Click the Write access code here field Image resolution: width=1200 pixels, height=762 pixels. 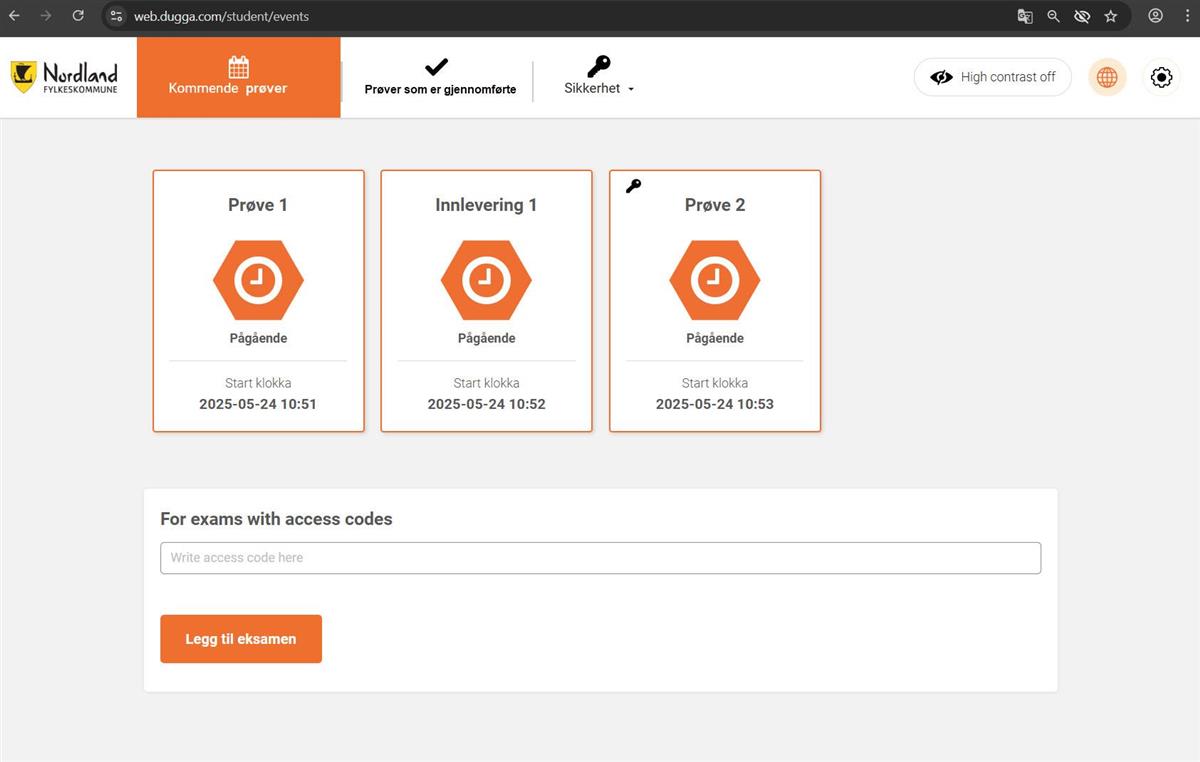click(600, 558)
